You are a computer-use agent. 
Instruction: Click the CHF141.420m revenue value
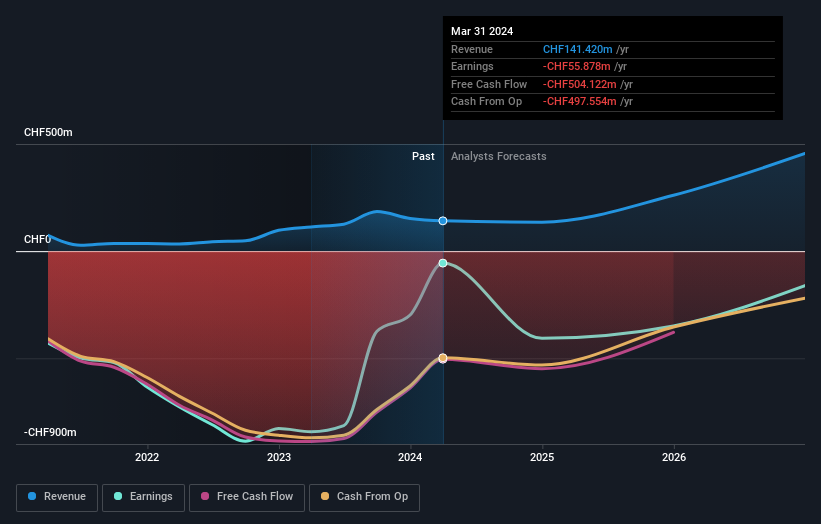tap(578, 49)
